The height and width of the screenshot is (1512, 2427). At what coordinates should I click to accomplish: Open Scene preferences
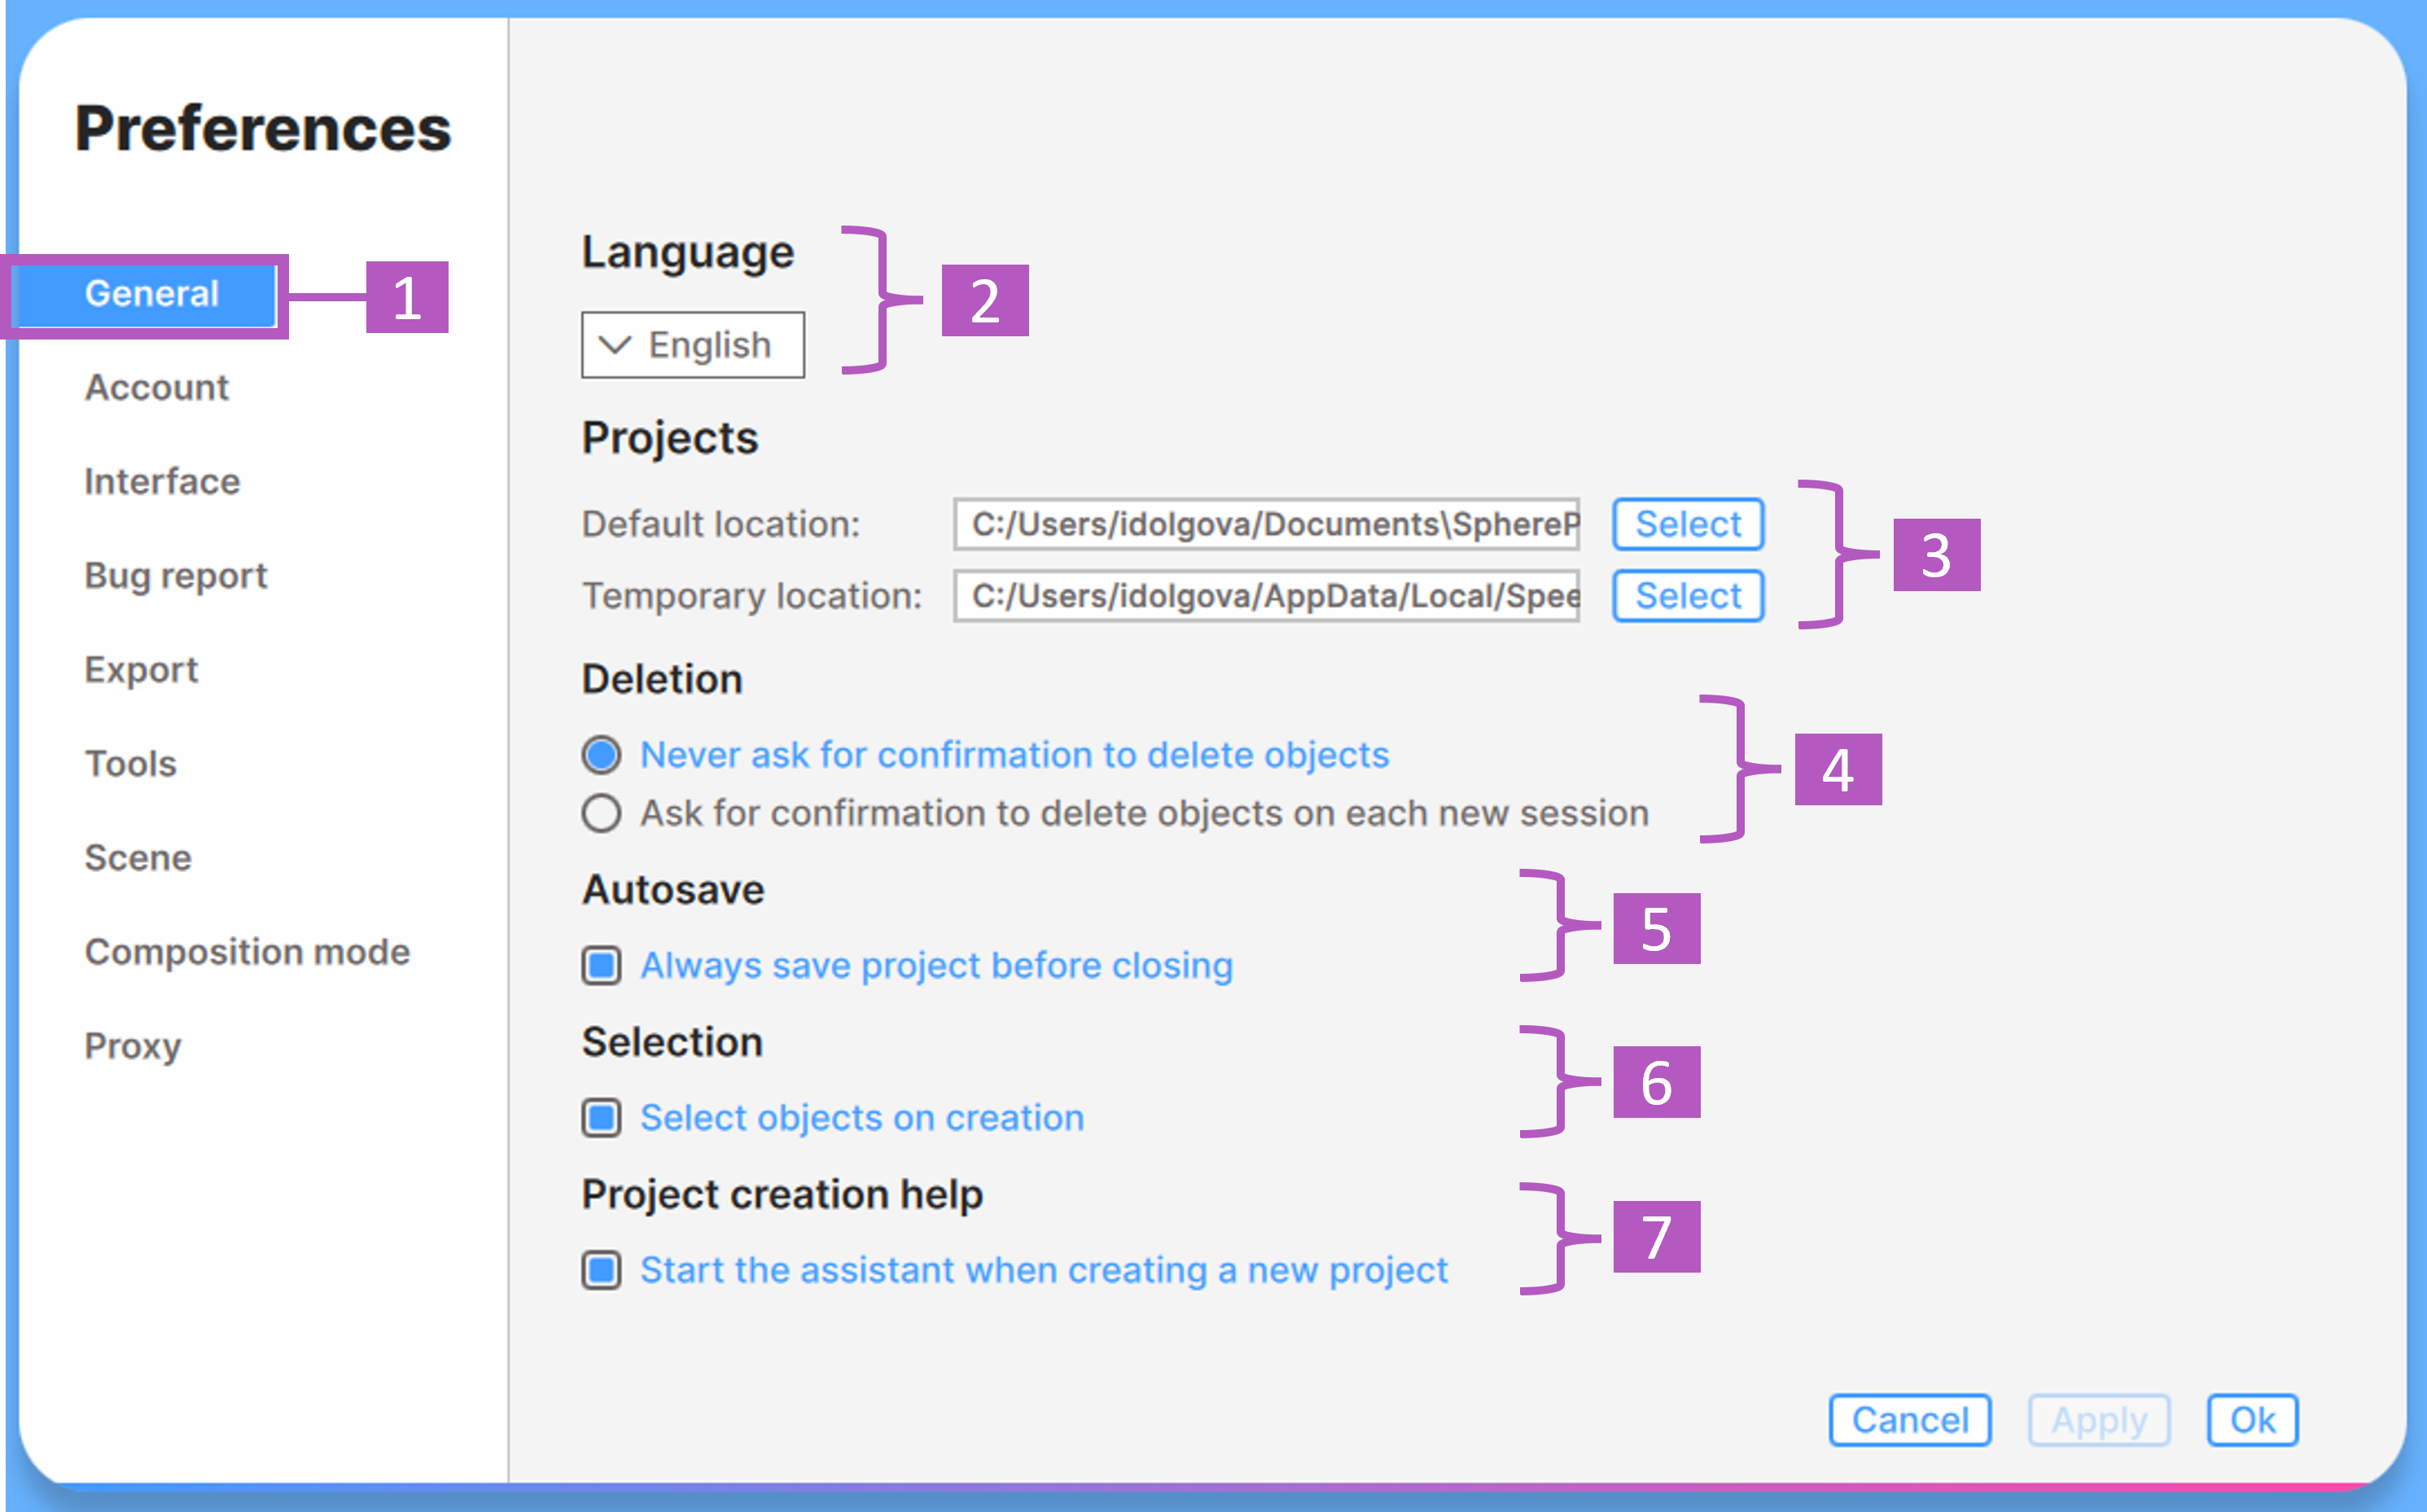138,858
